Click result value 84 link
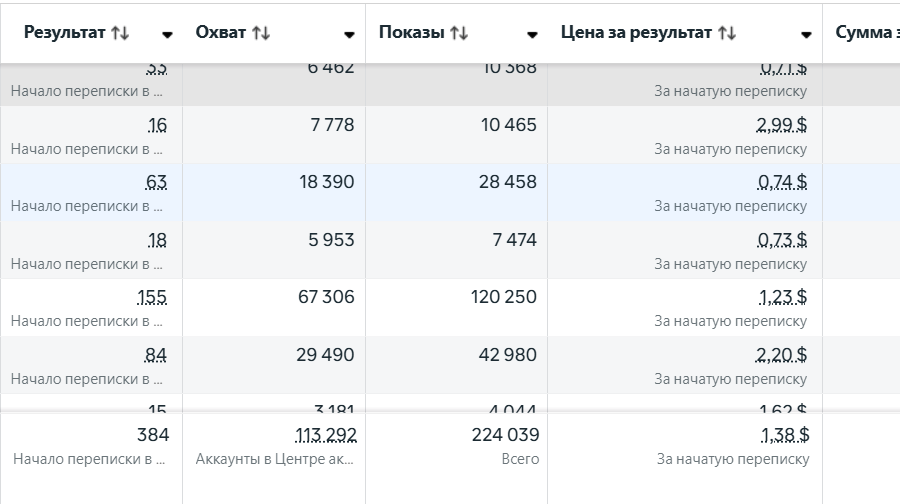Screen dimensions: 900x504 [x=157, y=355]
